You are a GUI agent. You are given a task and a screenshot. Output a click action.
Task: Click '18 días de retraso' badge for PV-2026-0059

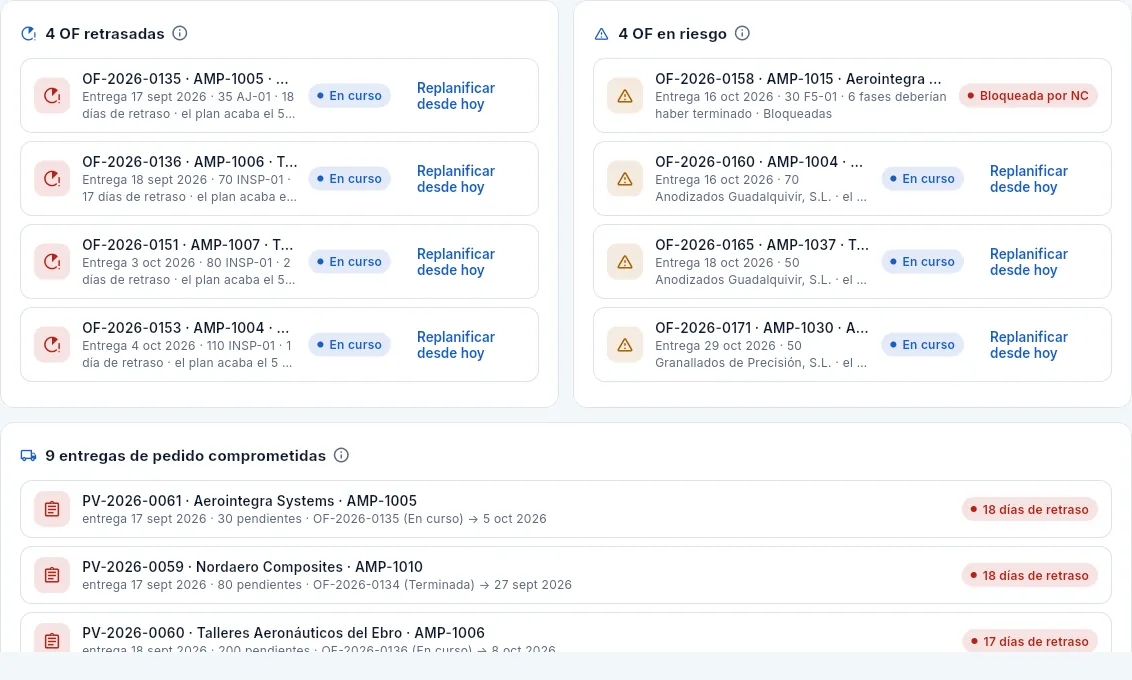[1029, 575]
